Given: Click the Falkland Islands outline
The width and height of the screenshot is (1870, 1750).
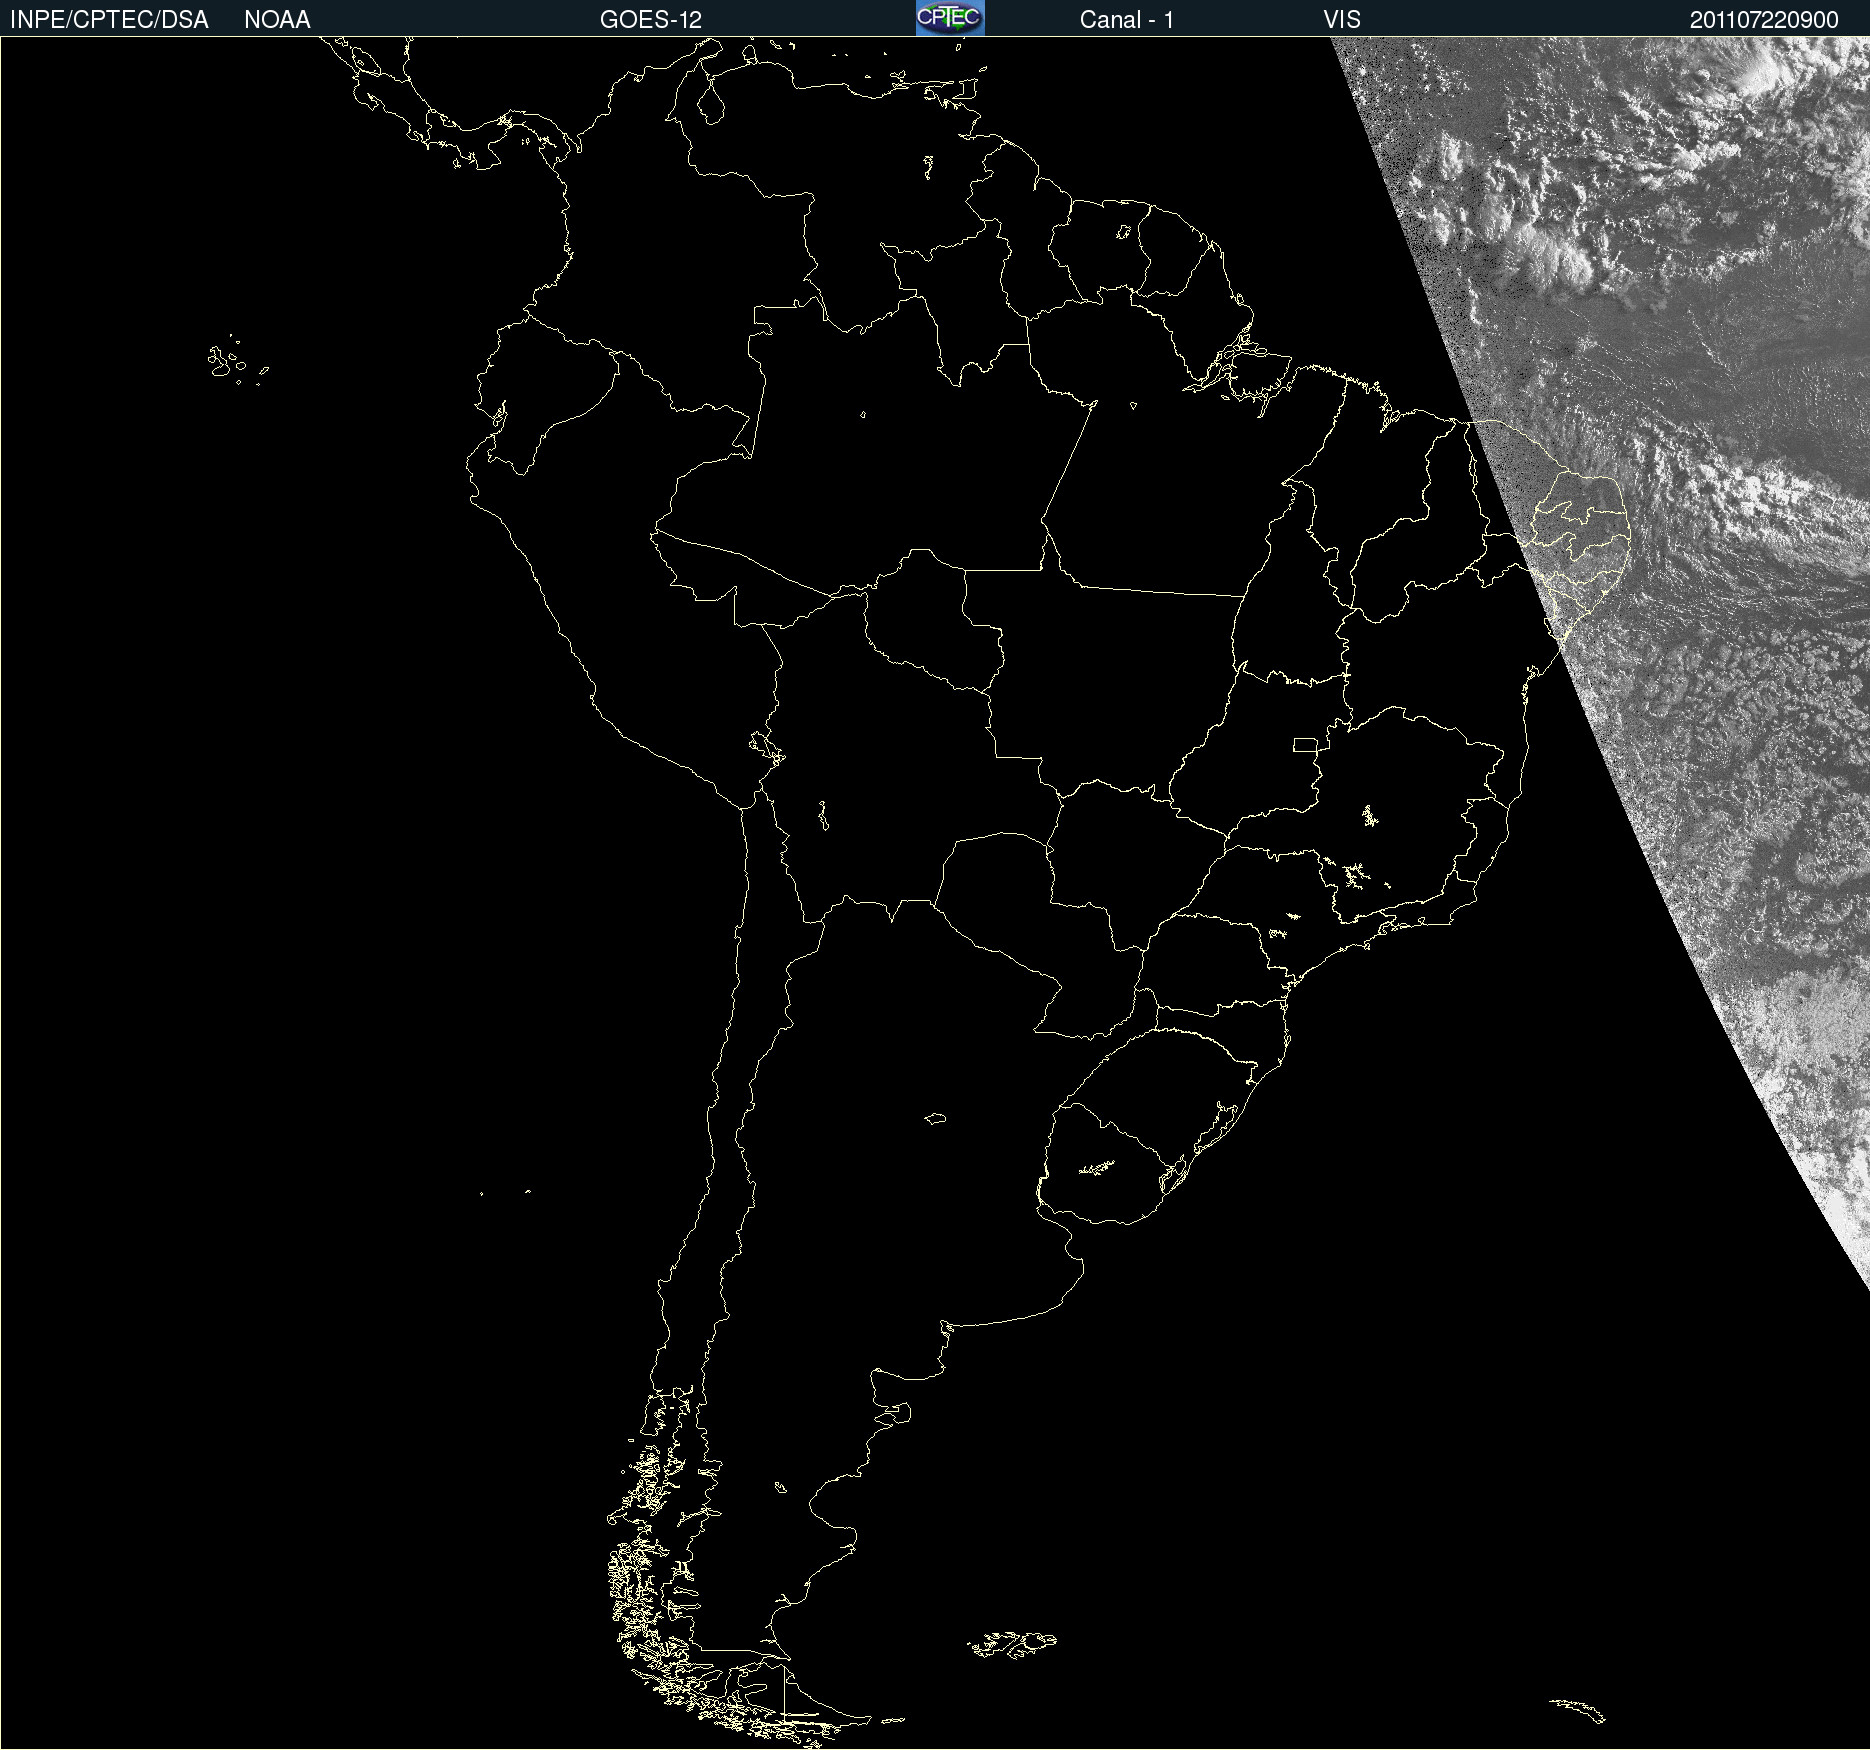Looking at the screenshot, I should [x=1012, y=1643].
